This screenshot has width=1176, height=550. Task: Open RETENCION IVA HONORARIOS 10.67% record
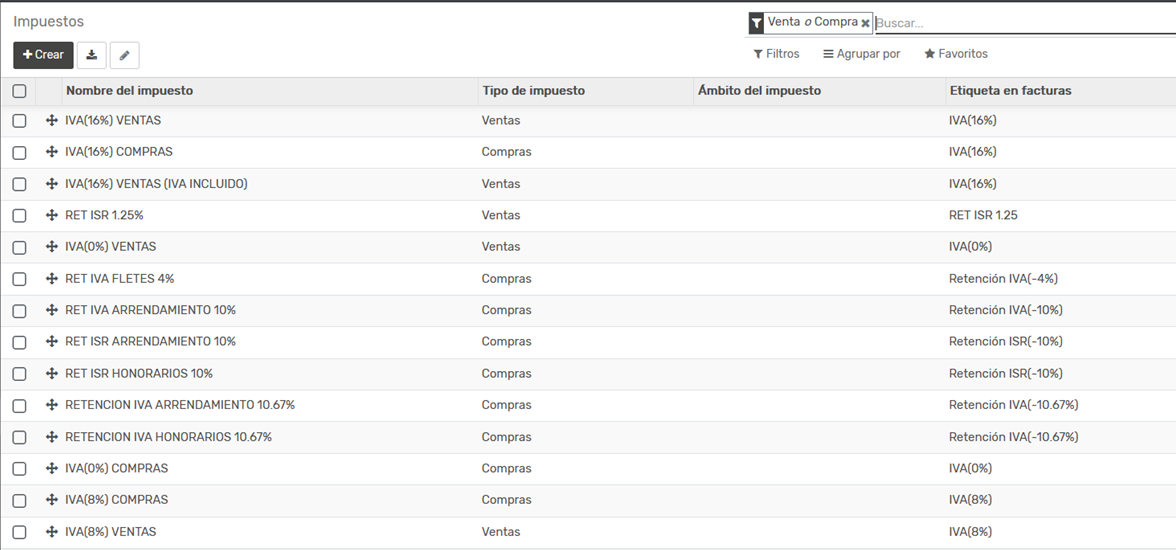point(168,437)
